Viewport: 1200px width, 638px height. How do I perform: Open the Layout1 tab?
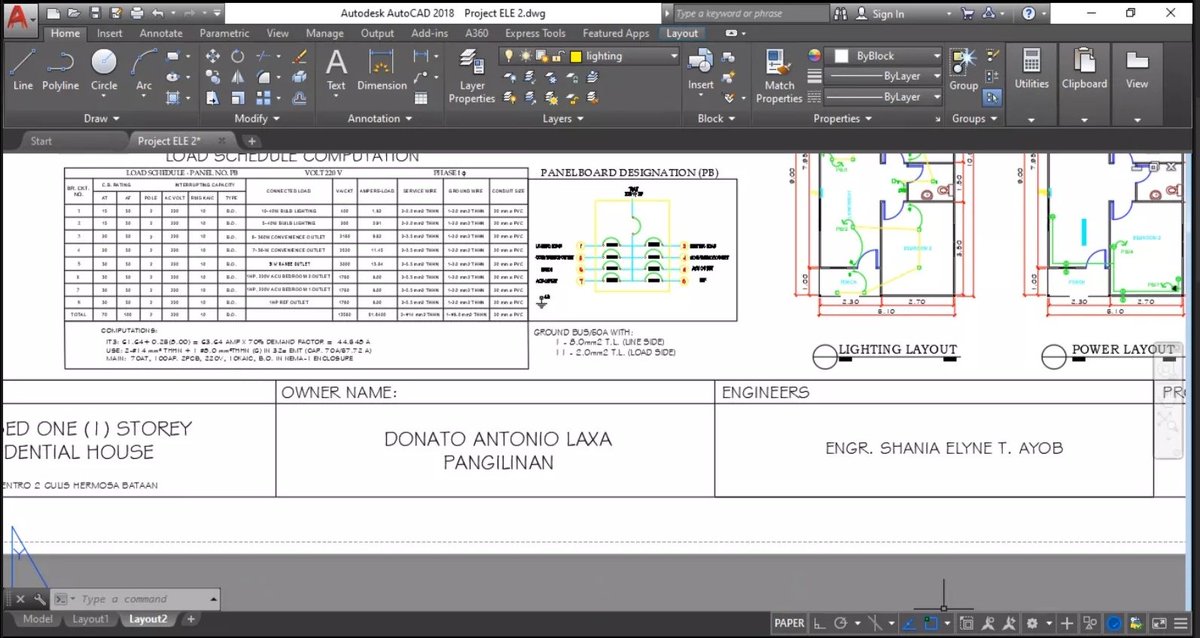90,619
